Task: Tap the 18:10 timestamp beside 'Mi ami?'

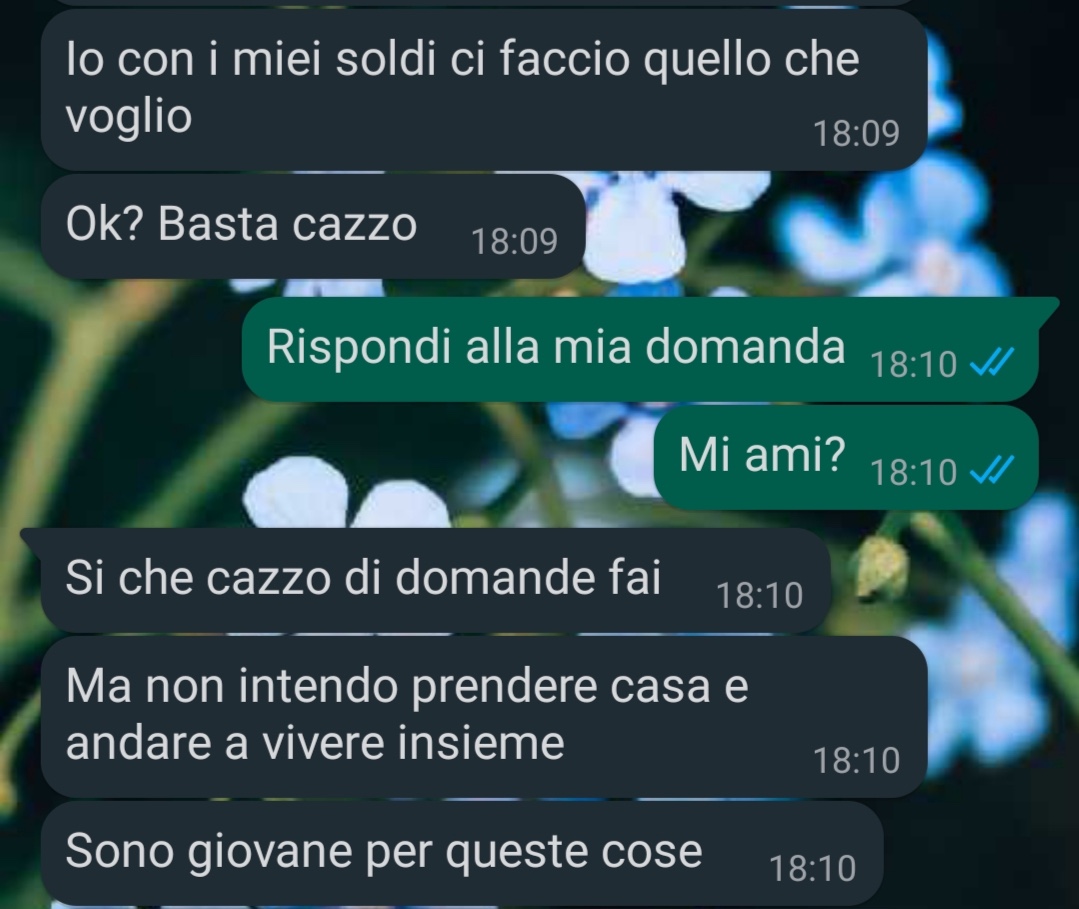Action: 913,472
